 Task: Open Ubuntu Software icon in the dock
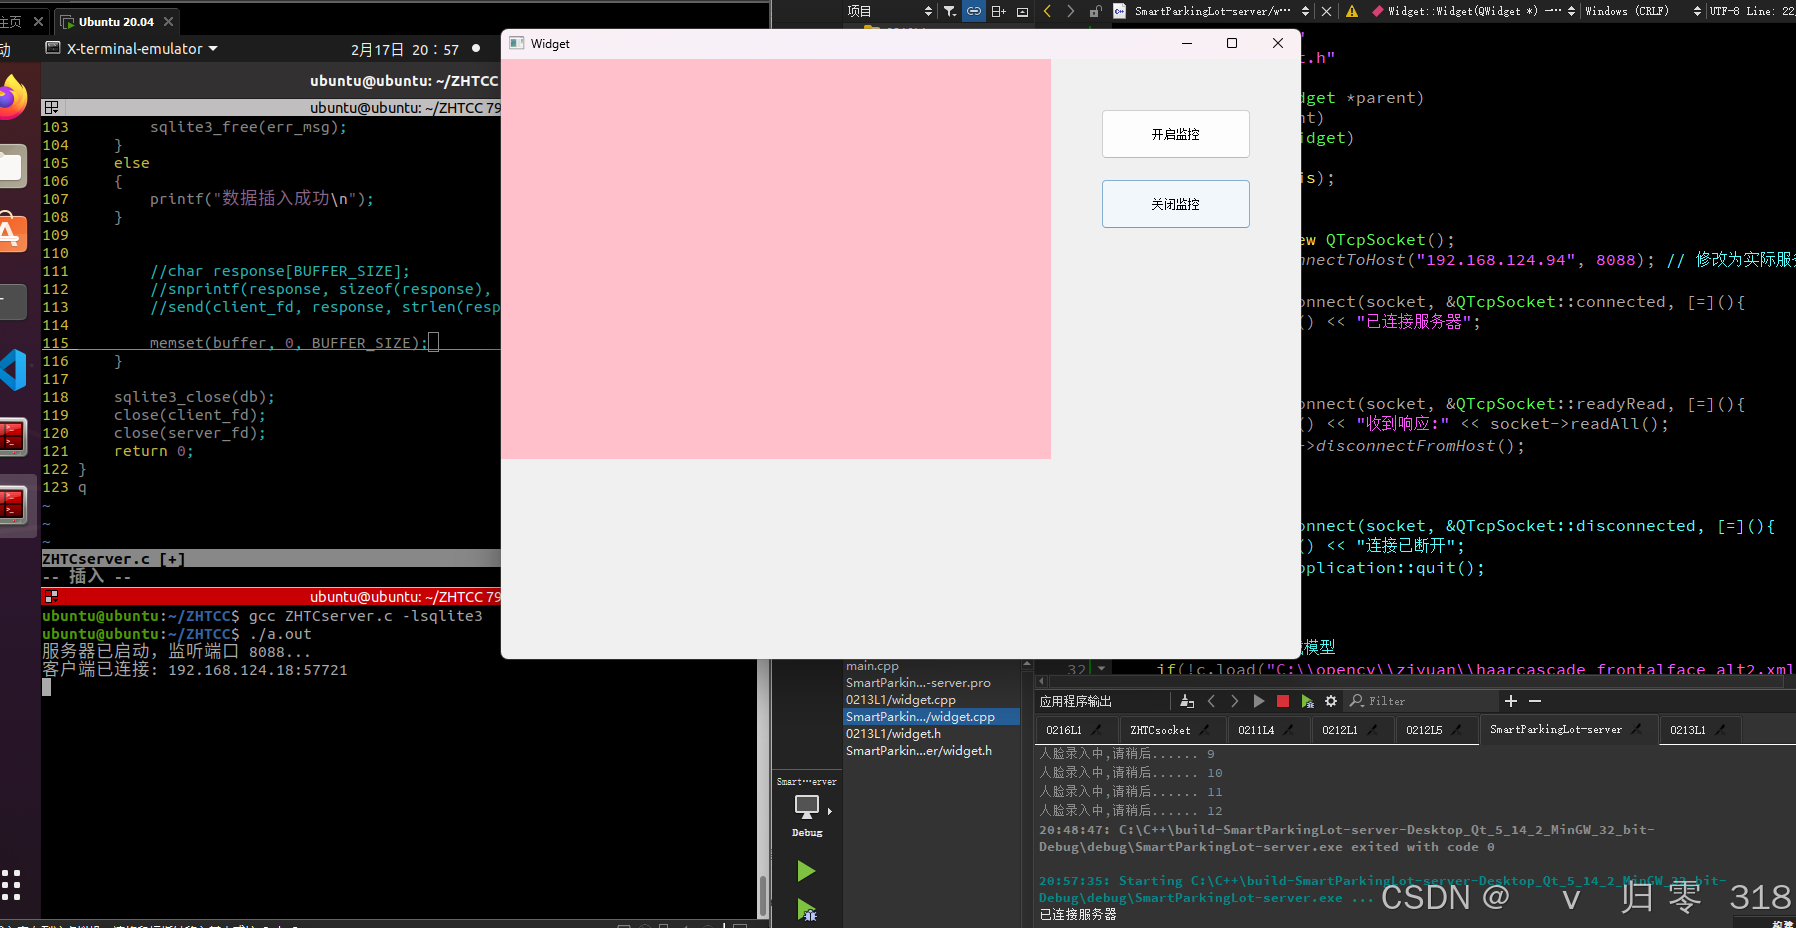click(x=12, y=234)
